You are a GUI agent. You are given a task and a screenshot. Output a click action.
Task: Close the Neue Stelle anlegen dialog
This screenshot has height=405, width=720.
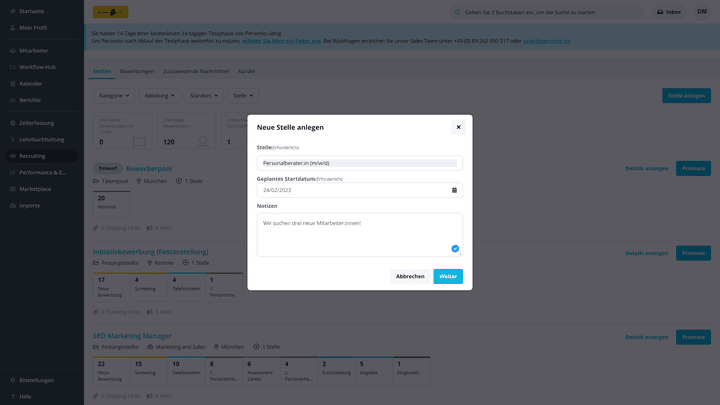click(x=458, y=127)
